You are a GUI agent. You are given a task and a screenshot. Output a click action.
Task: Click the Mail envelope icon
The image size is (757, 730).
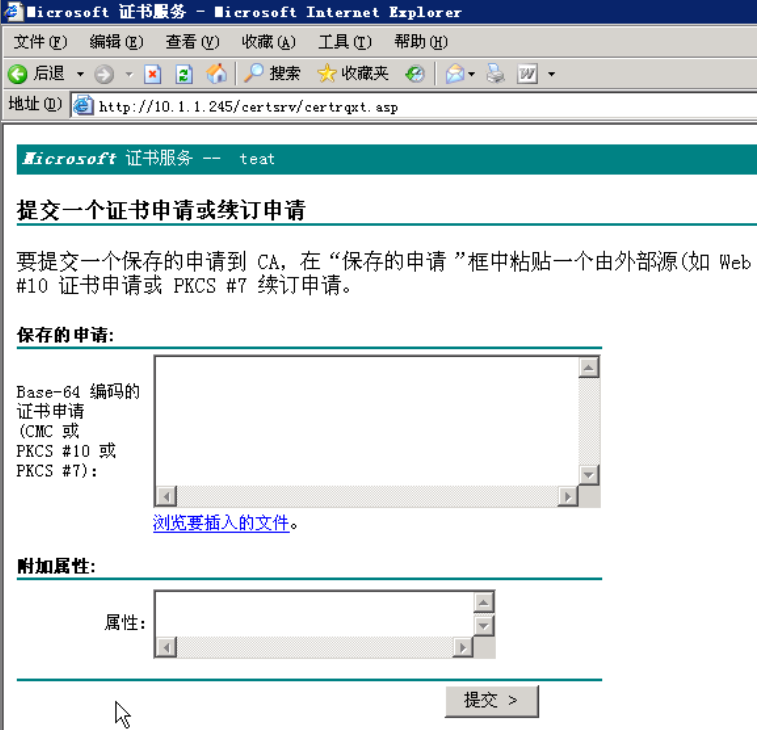pos(454,74)
